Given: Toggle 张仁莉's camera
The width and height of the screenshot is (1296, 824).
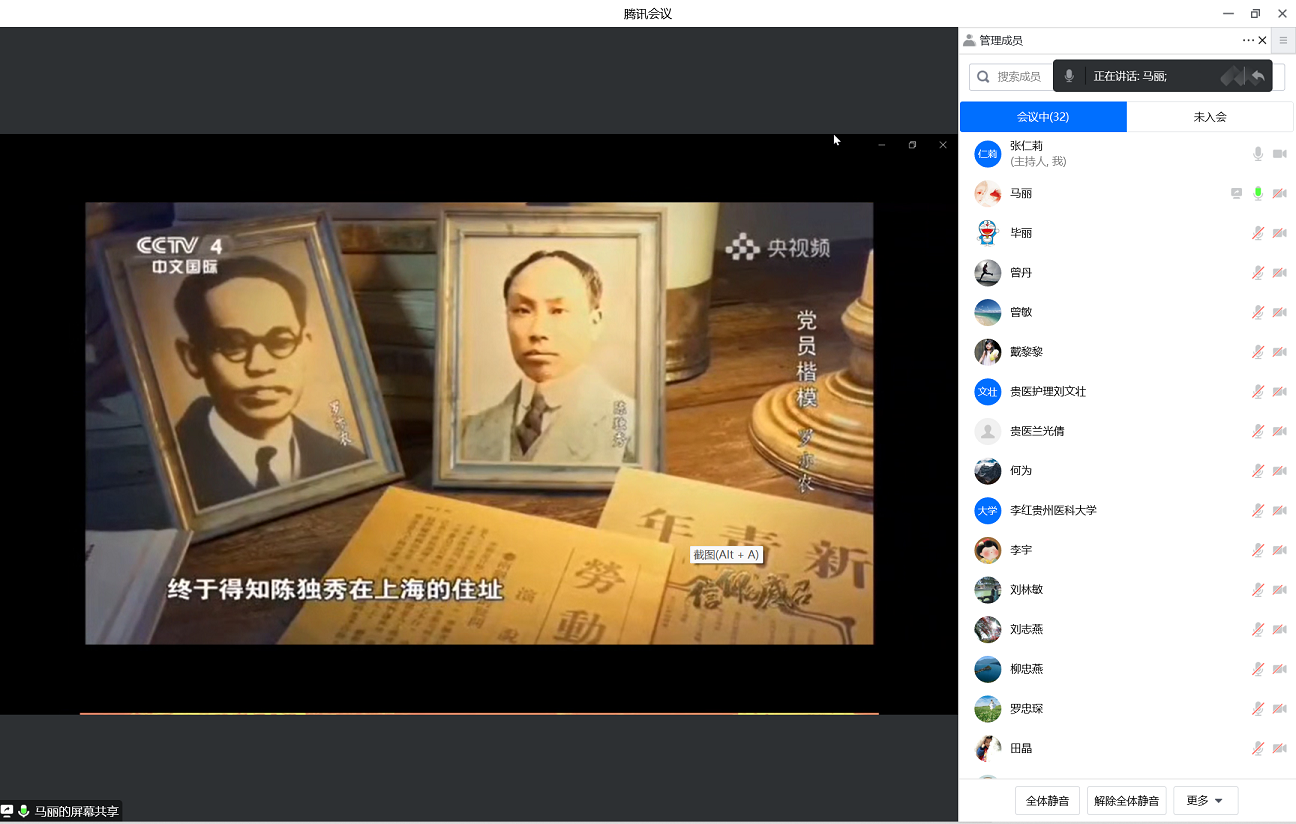Looking at the screenshot, I should (x=1279, y=154).
